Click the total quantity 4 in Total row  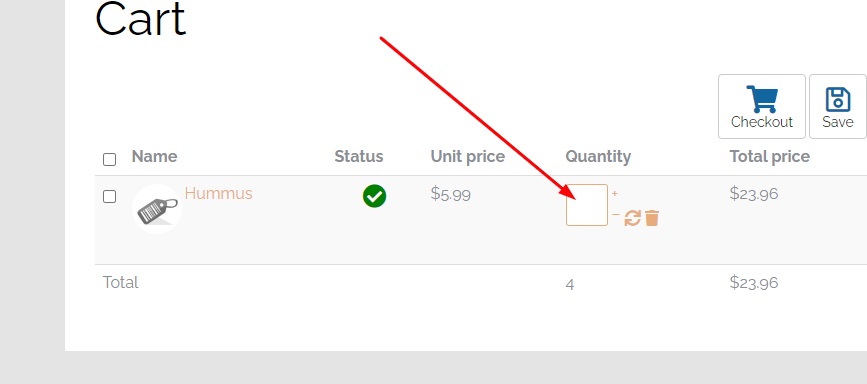570,284
